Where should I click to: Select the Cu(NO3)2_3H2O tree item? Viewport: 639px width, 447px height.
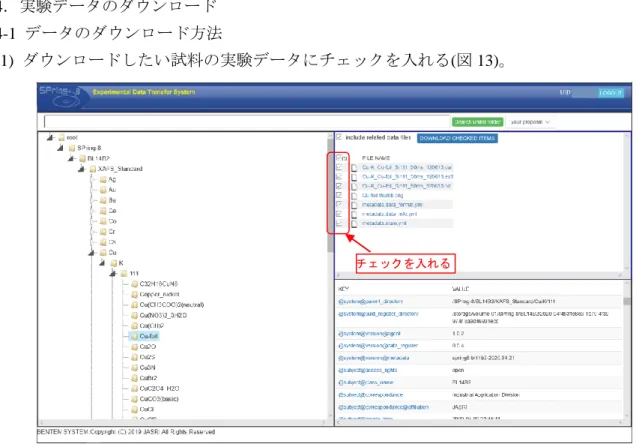(x=163, y=315)
